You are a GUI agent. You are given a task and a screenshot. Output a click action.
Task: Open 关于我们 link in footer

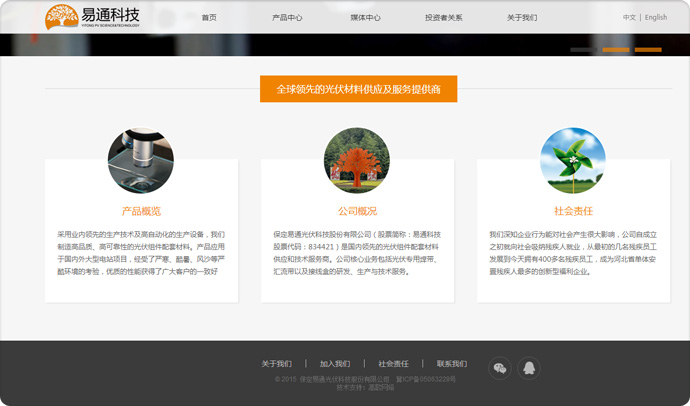[x=276, y=364]
